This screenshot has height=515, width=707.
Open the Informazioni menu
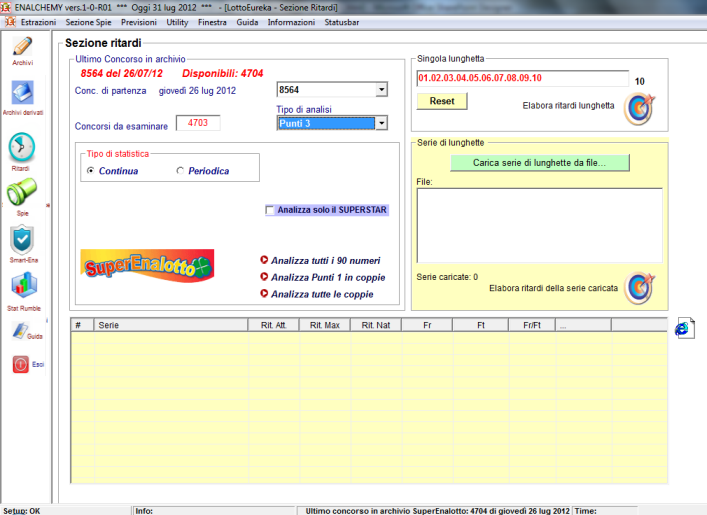coord(291,22)
